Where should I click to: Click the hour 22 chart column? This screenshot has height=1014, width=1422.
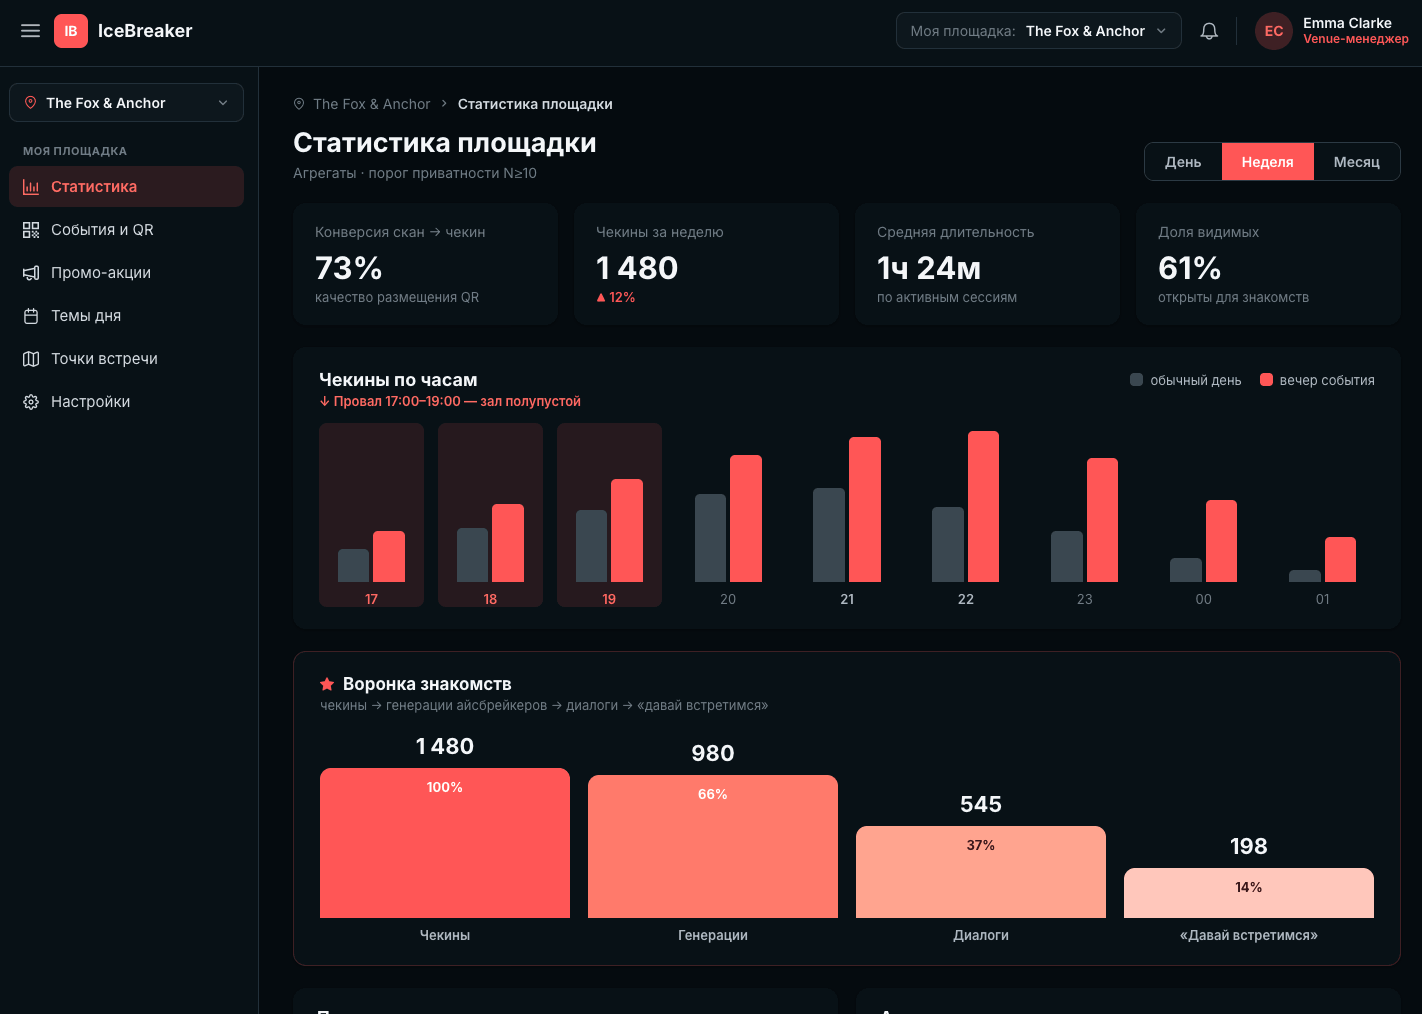point(966,515)
